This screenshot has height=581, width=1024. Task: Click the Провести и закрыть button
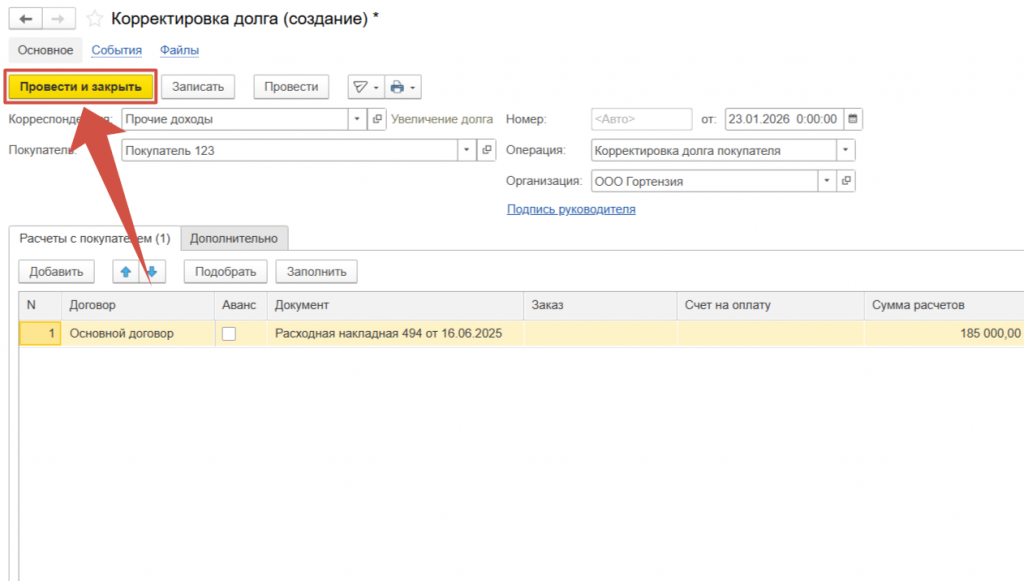pos(81,87)
